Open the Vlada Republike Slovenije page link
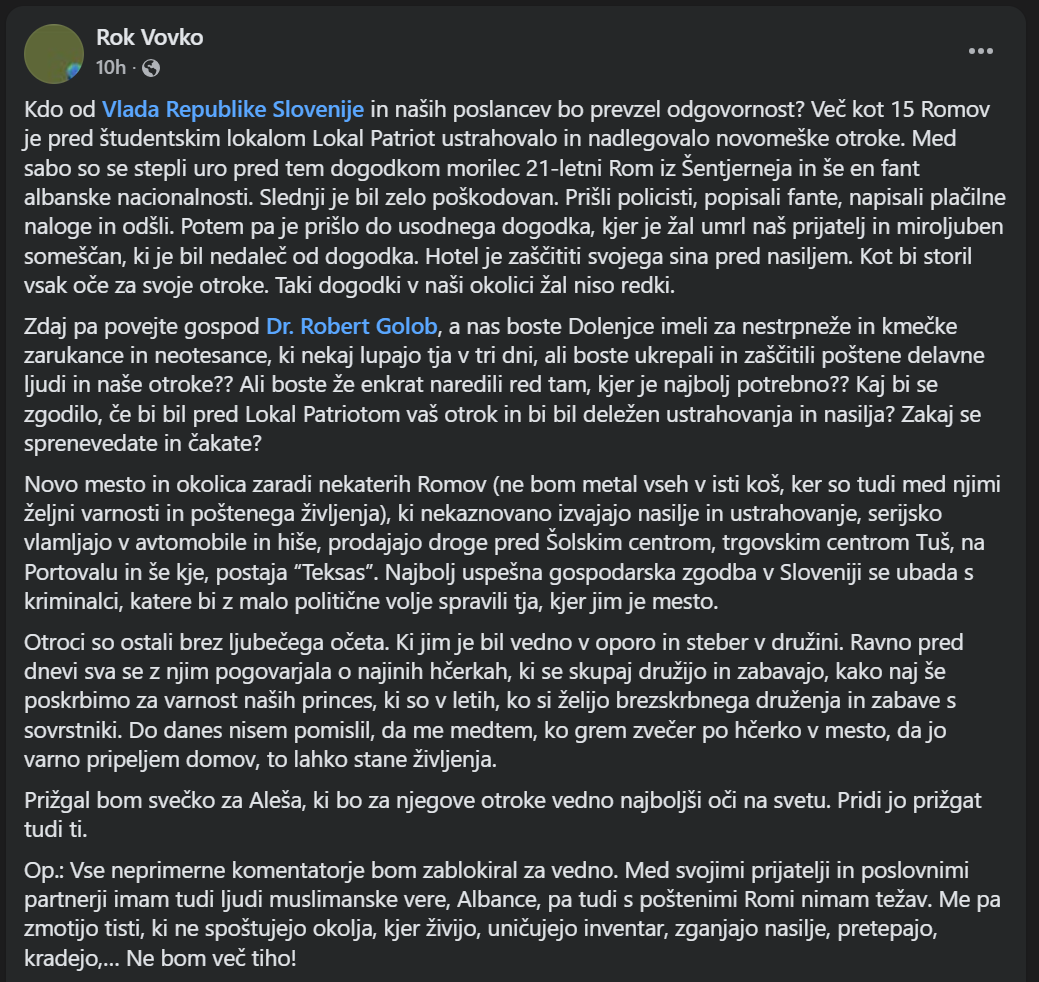The width and height of the screenshot is (1039, 982). 232,107
